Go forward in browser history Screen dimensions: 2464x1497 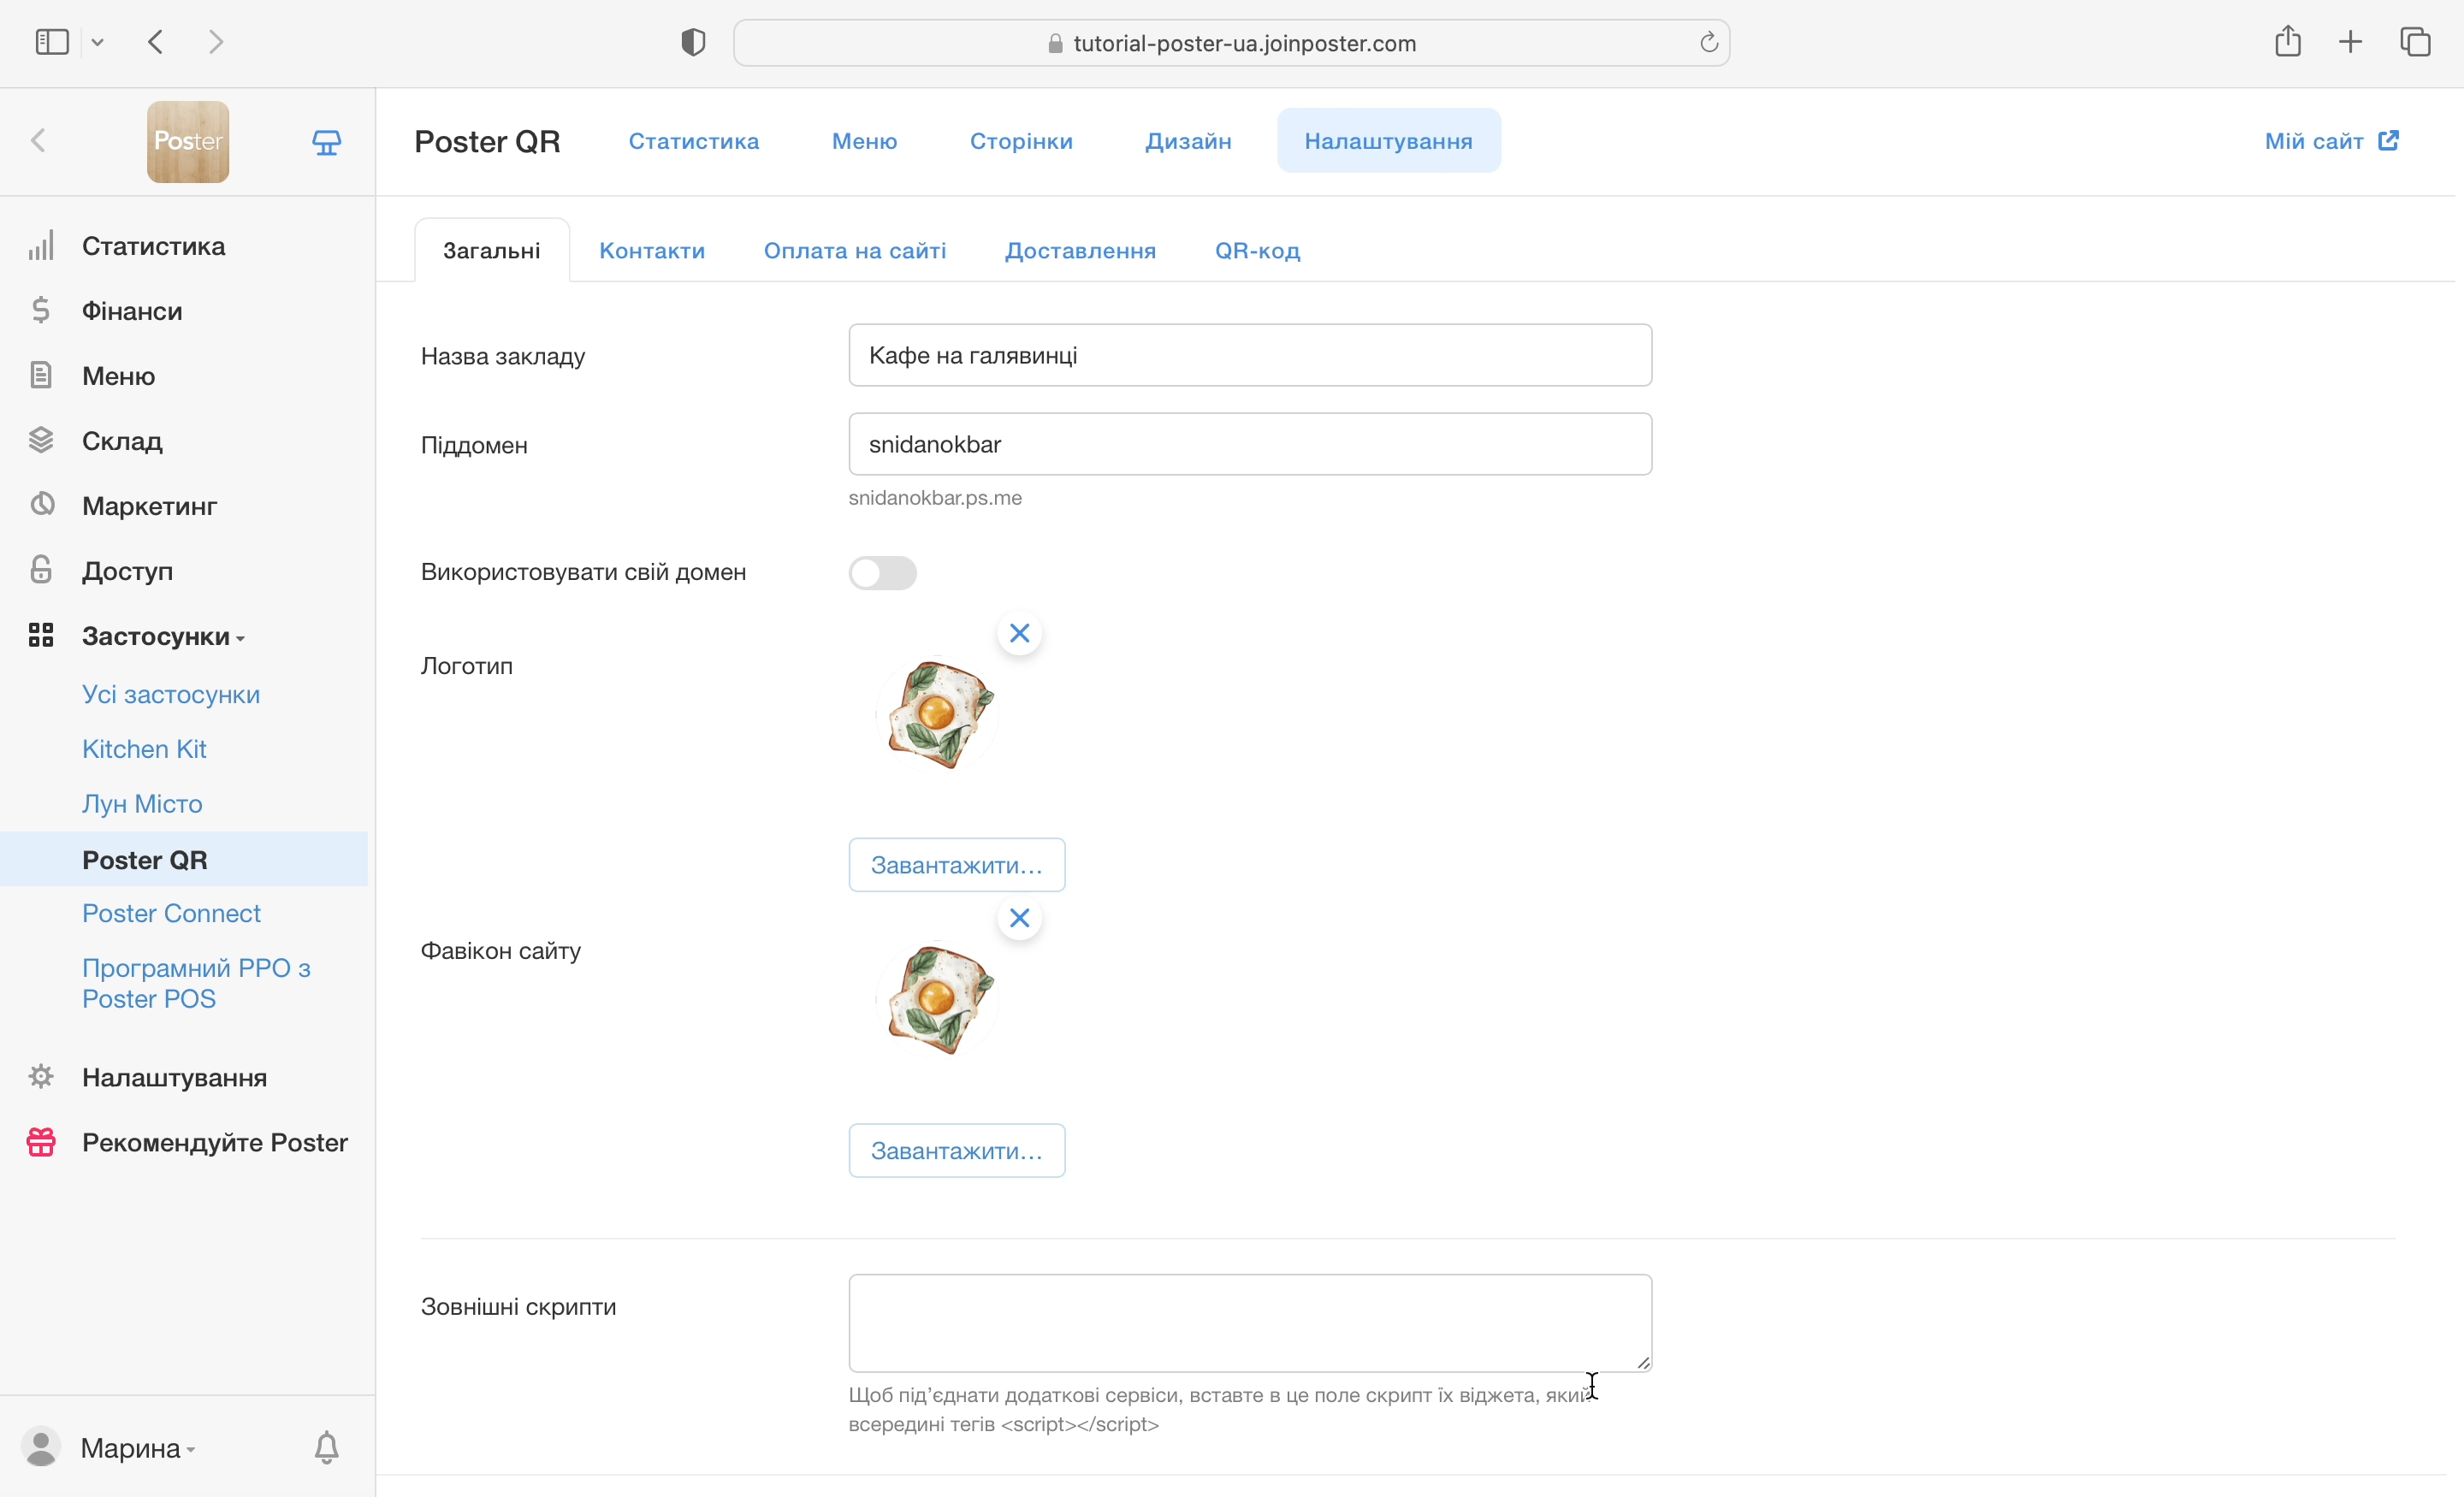click(216, 42)
